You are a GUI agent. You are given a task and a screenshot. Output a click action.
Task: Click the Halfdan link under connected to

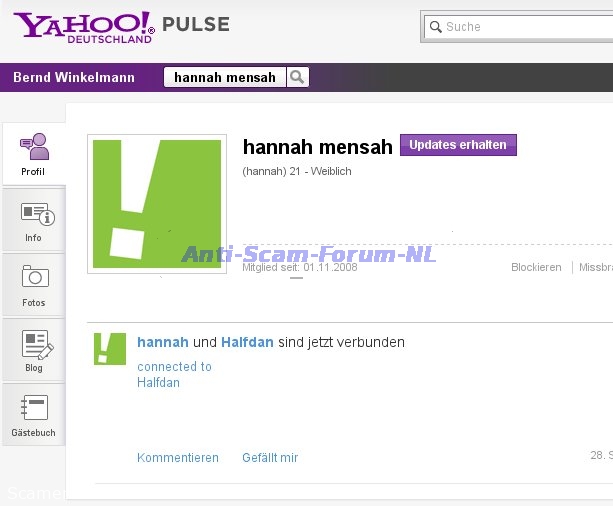pyautogui.click(x=158, y=383)
